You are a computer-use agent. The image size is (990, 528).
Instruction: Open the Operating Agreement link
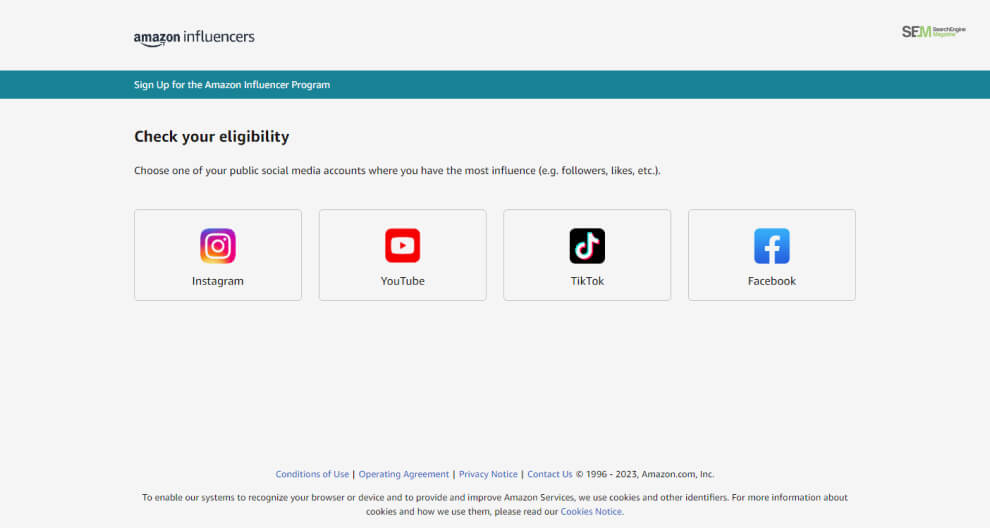404,474
